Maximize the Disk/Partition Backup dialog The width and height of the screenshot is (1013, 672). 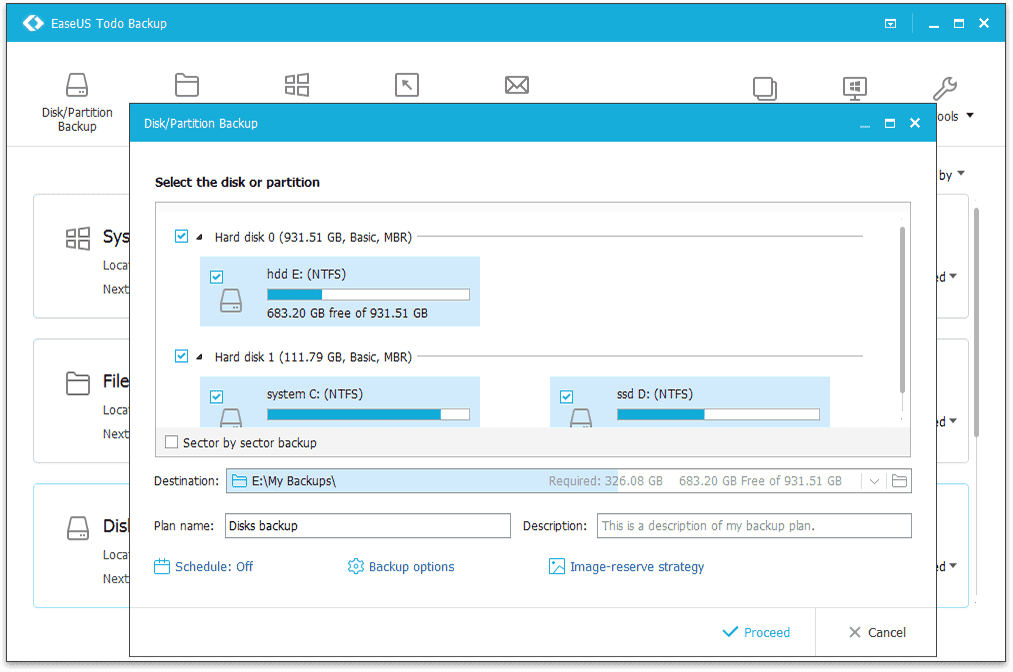click(890, 123)
